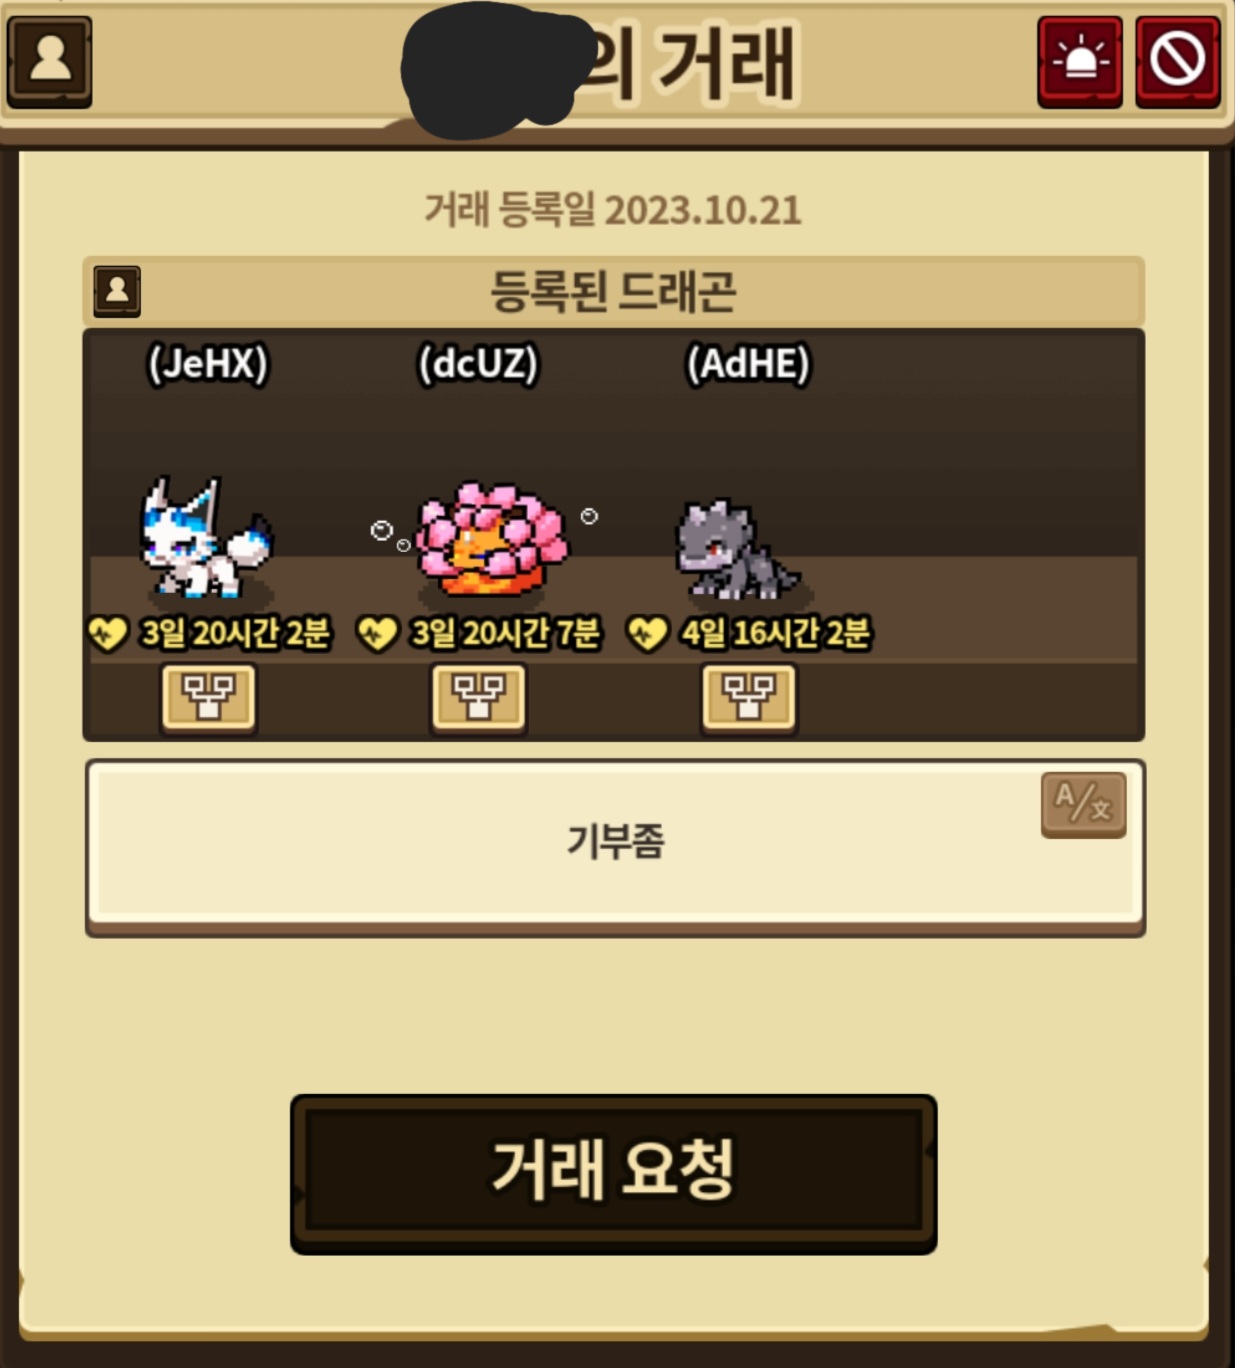Screen dimensions: 1235x1368
Task: Tap the (AdHE) dragon code label
Action: (x=748, y=363)
